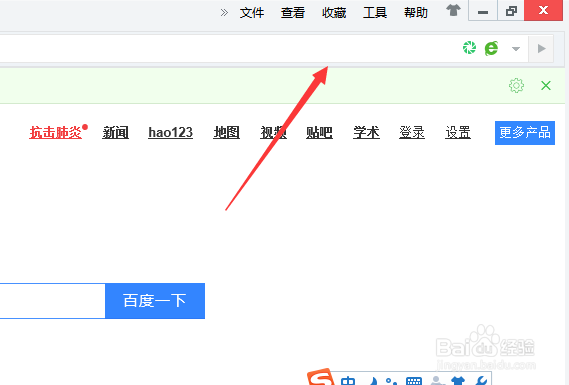The image size is (569, 385).
Task: Toggle the punctuation mode icon
Action: pos(391,381)
